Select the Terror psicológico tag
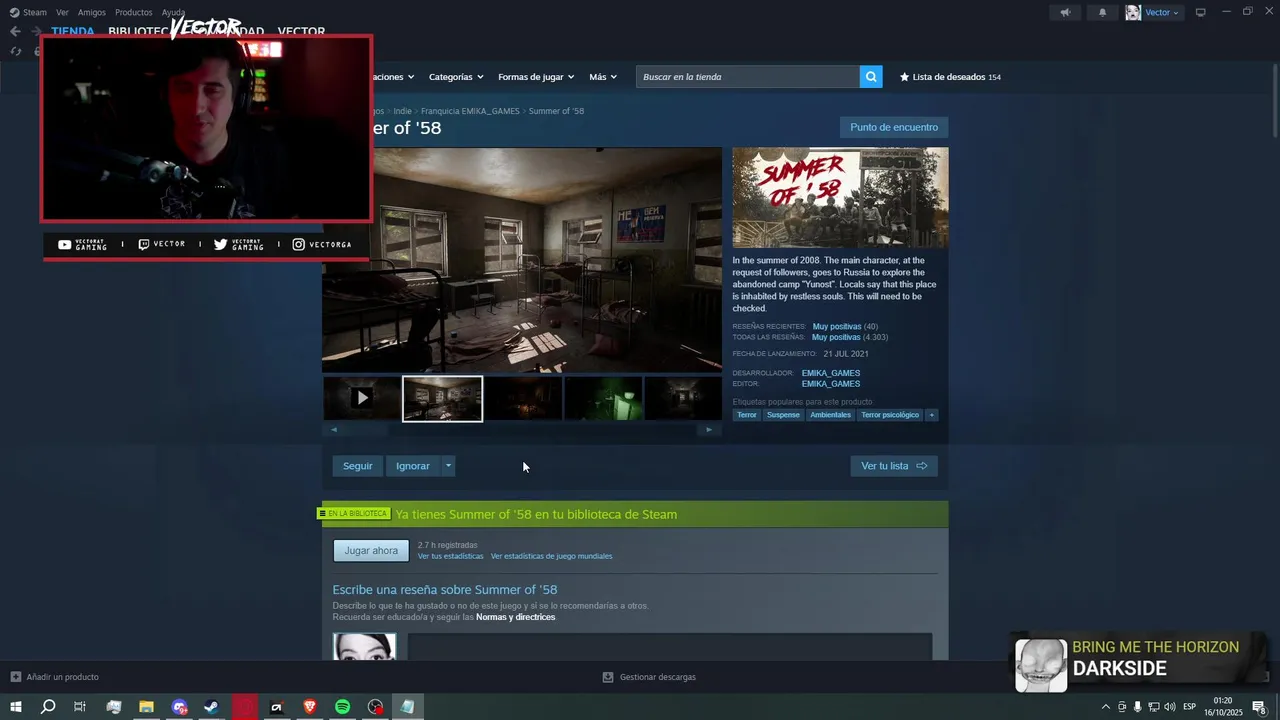This screenshot has width=1280, height=720. [890, 415]
